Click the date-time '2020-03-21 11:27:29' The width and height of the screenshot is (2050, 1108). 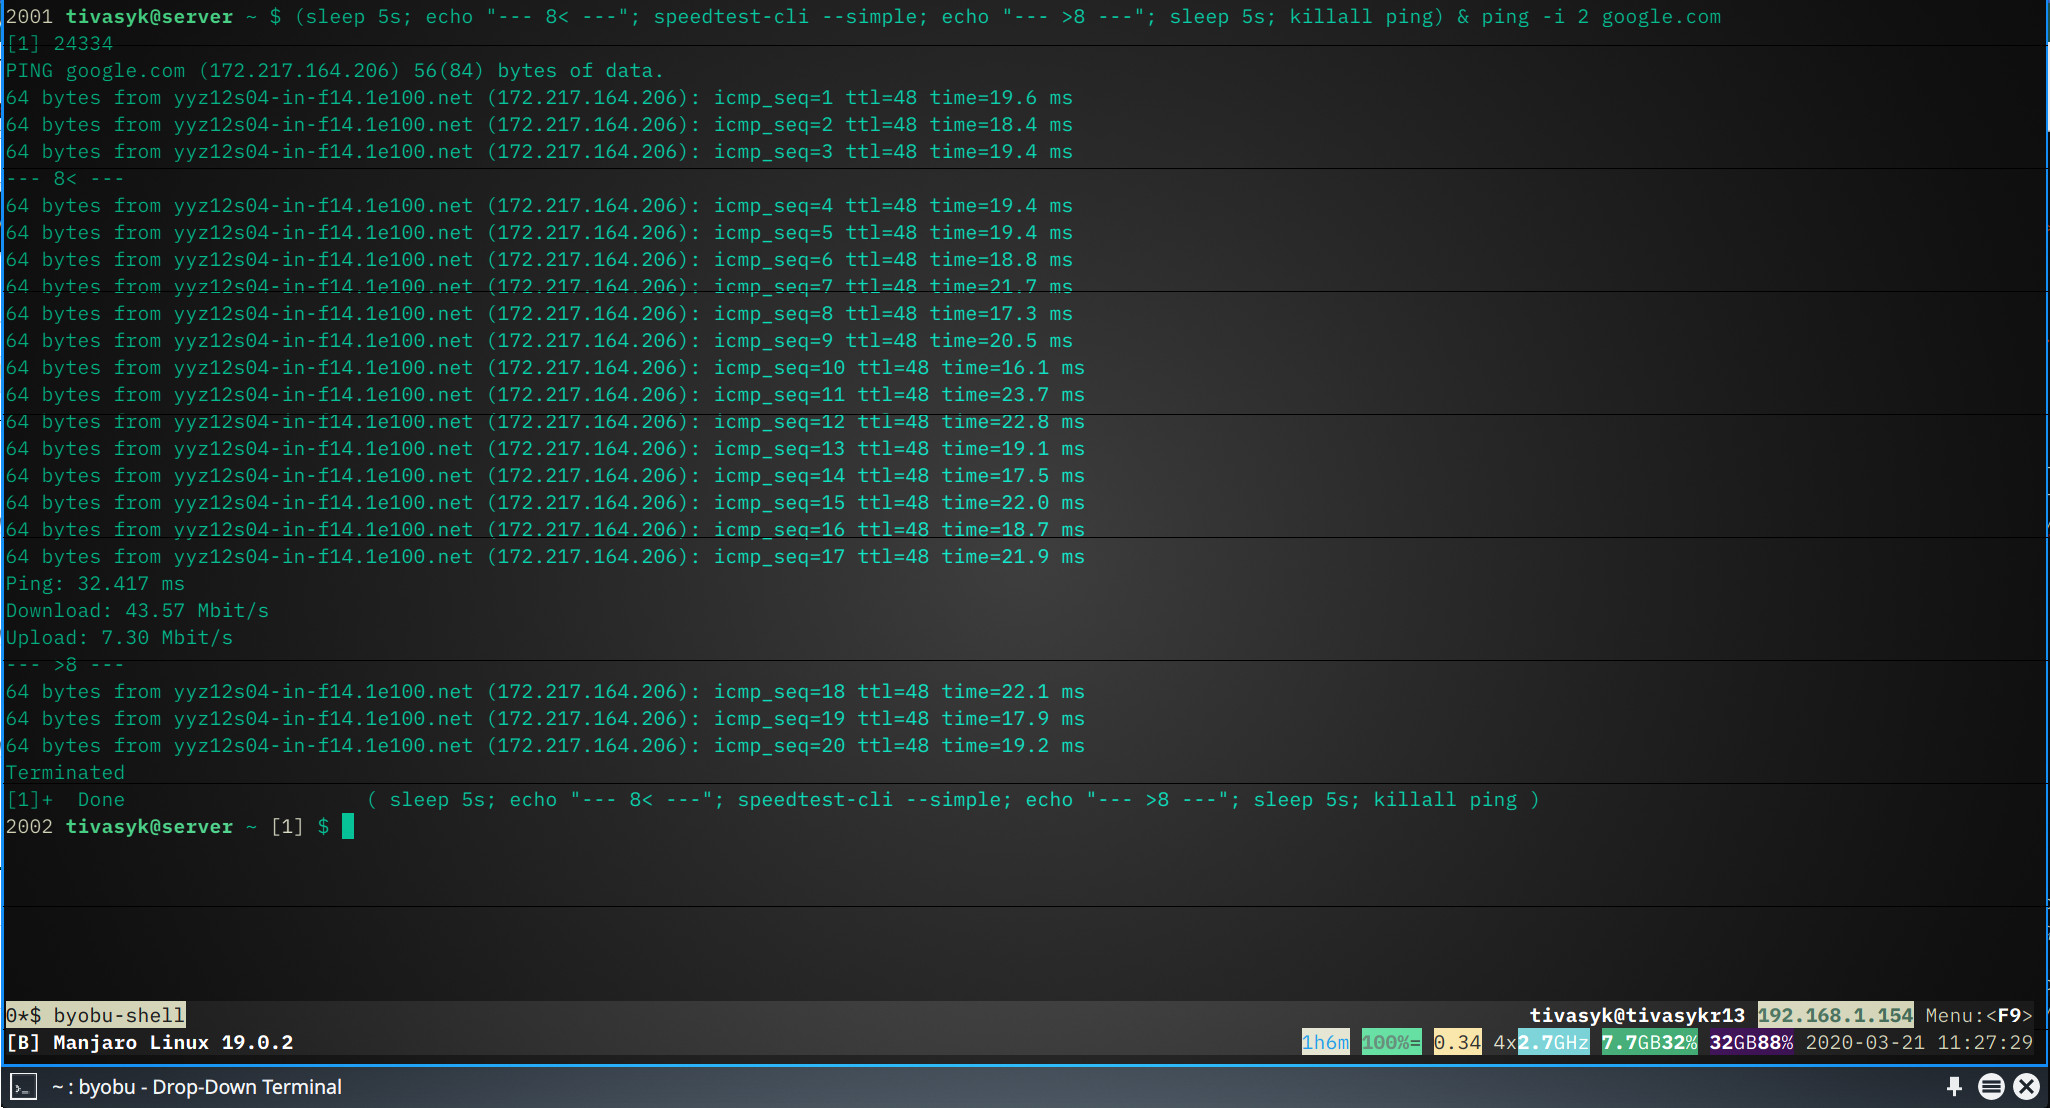1919,1042
